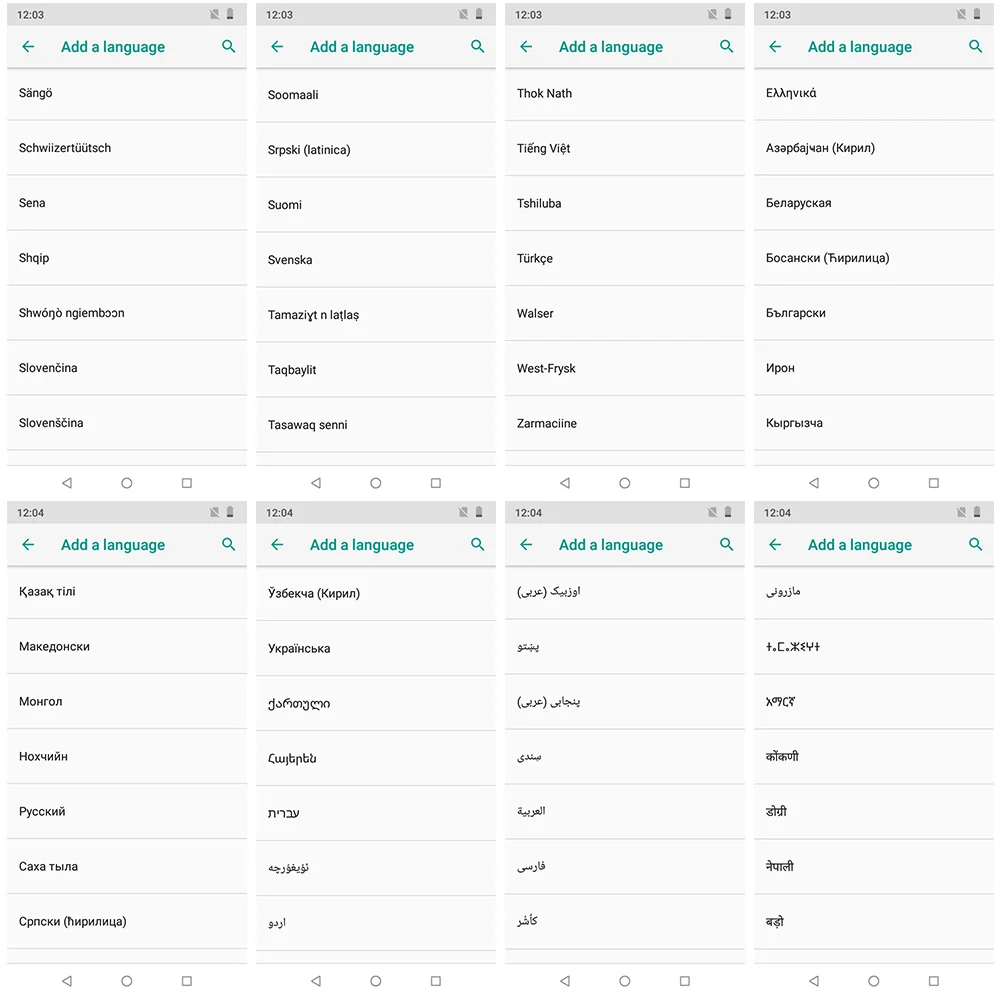Choose the Українська language entry

pos(376,649)
